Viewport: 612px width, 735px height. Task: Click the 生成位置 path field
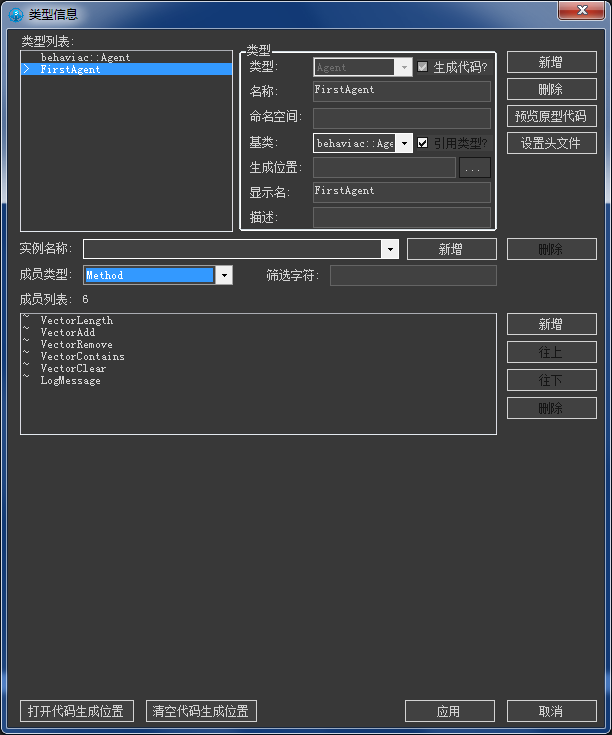(384, 167)
